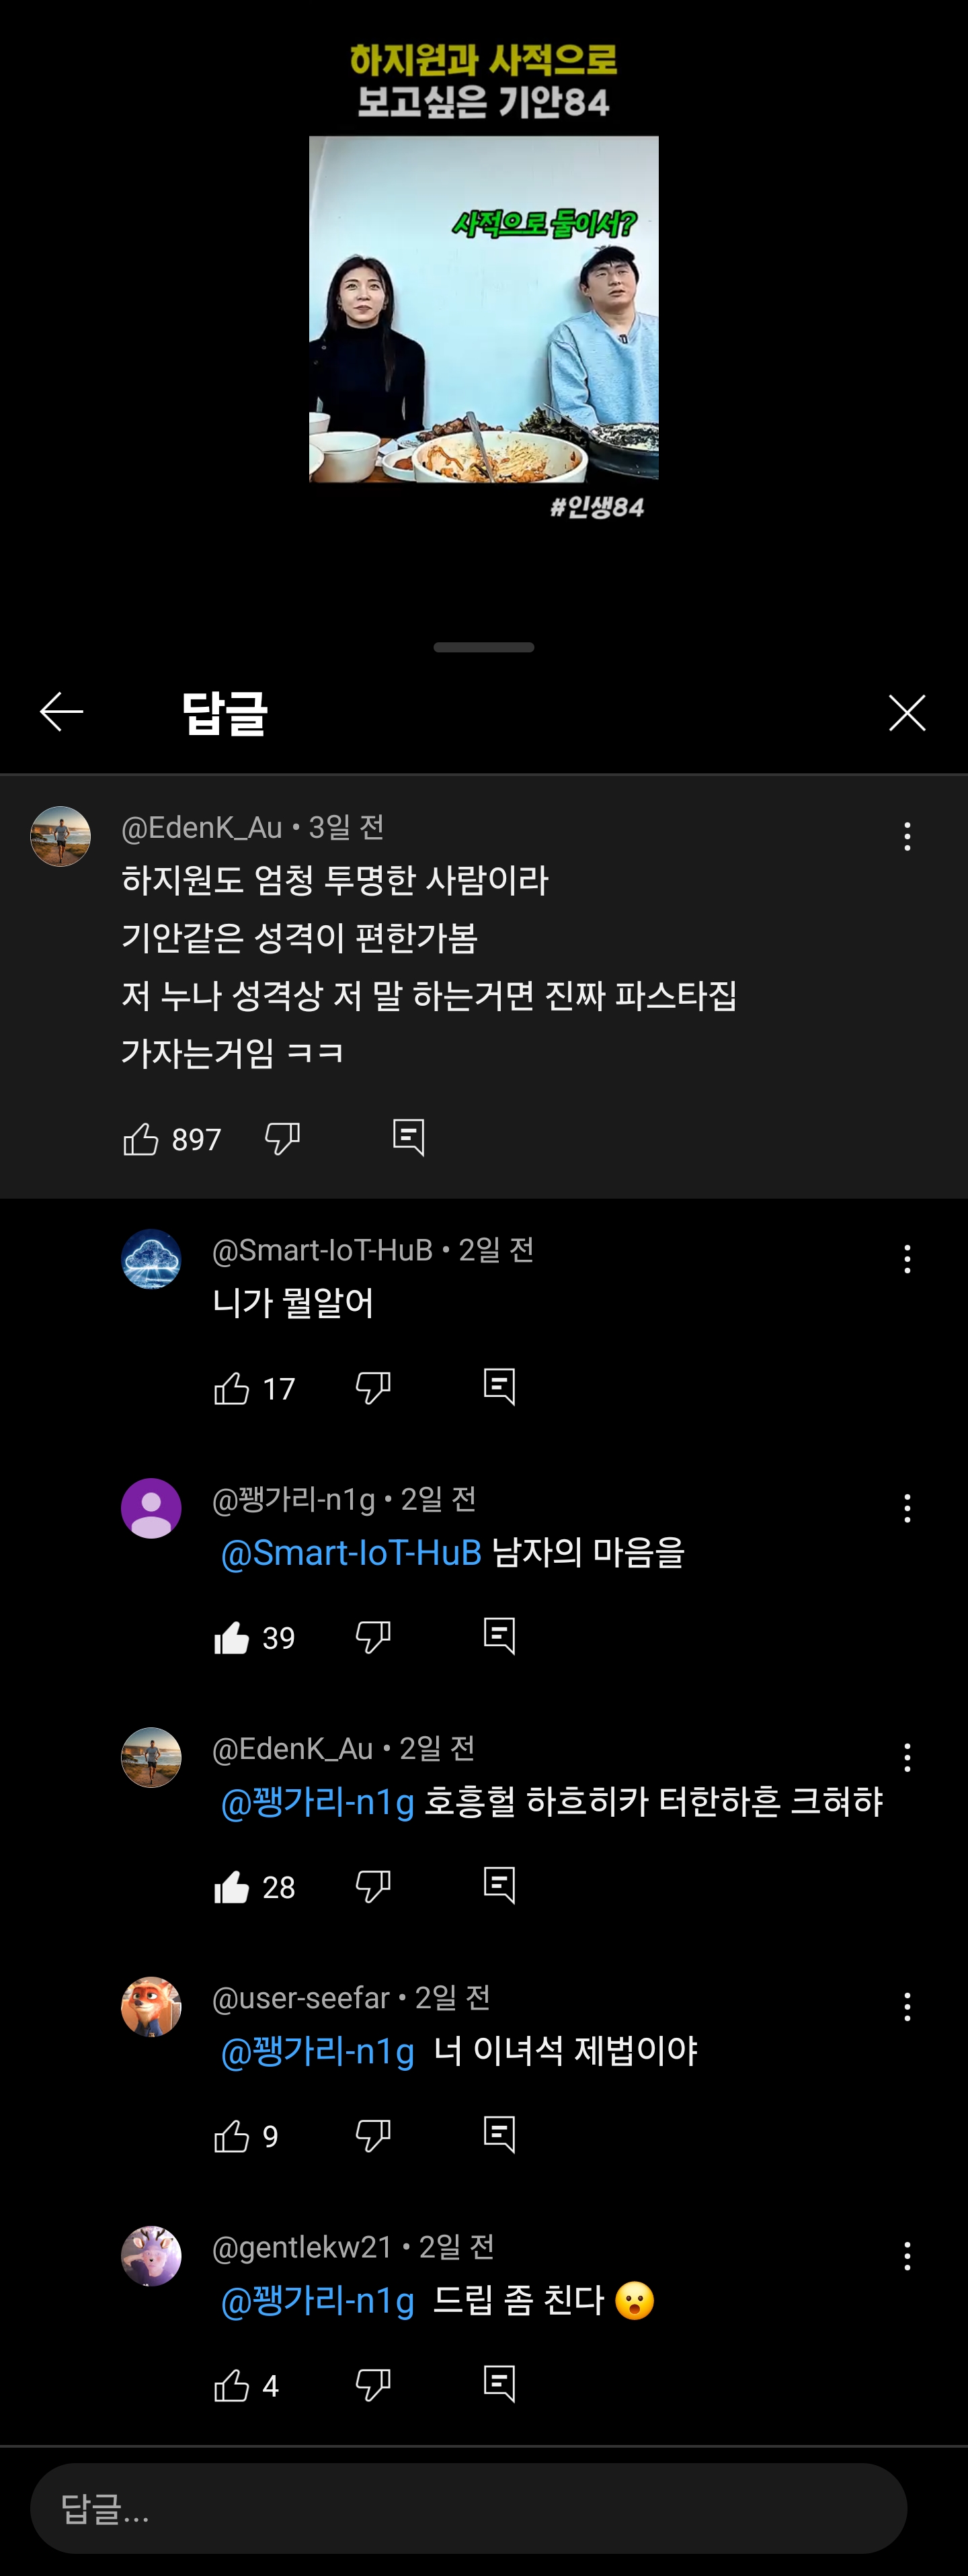This screenshot has height=2576, width=968.
Task: Dislike the reply with 28 likes
Action: [373, 1887]
